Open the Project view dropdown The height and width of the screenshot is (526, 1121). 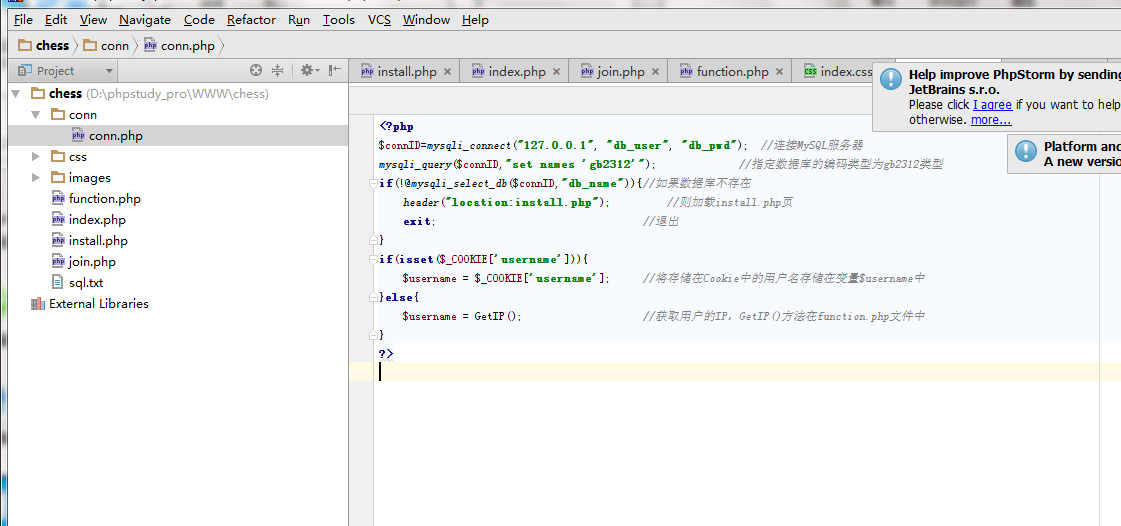pyautogui.click(x=66, y=71)
